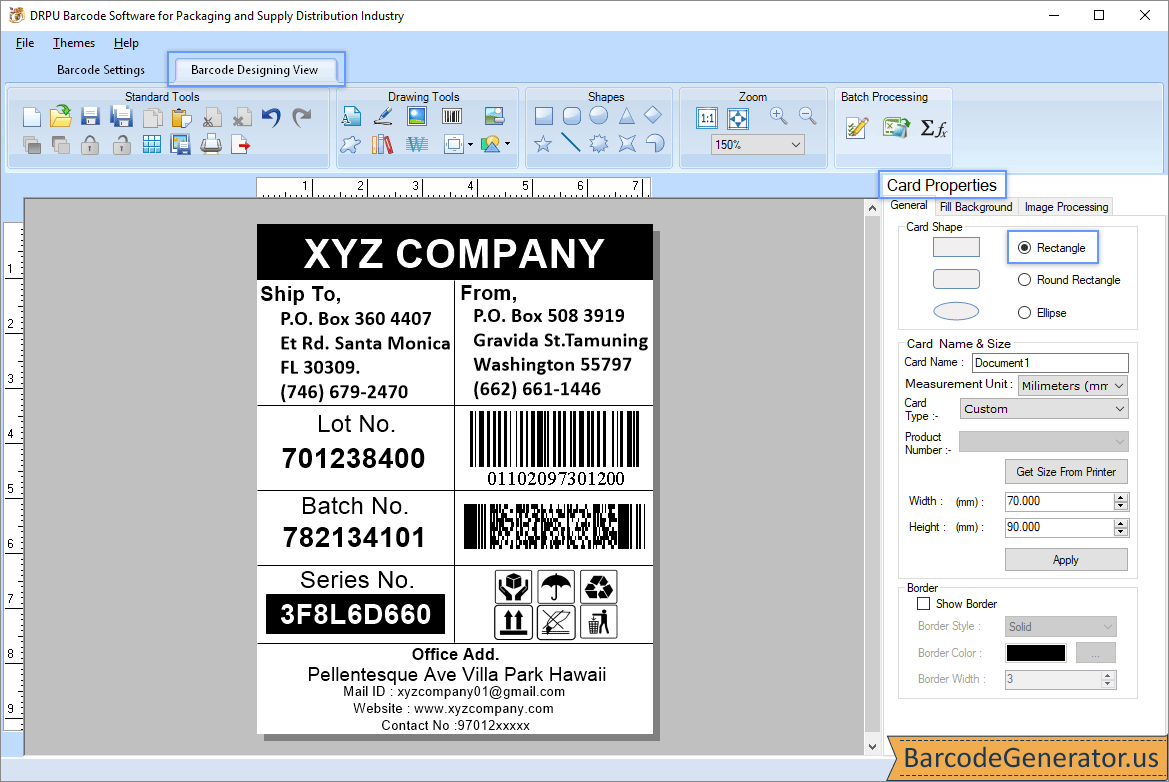
Task: Undo the last action
Action: [x=271, y=117]
